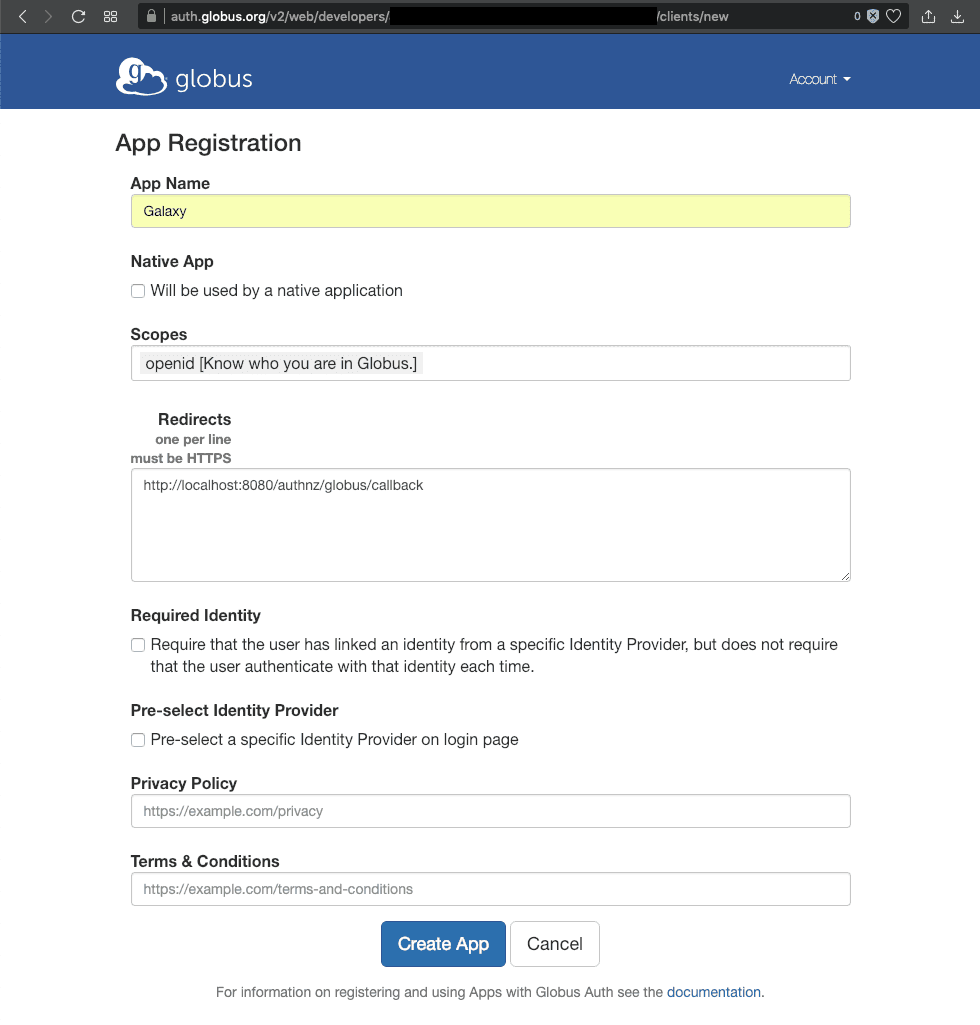Open downloads via the download icon
This screenshot has width=980, height=1025.
957,16
